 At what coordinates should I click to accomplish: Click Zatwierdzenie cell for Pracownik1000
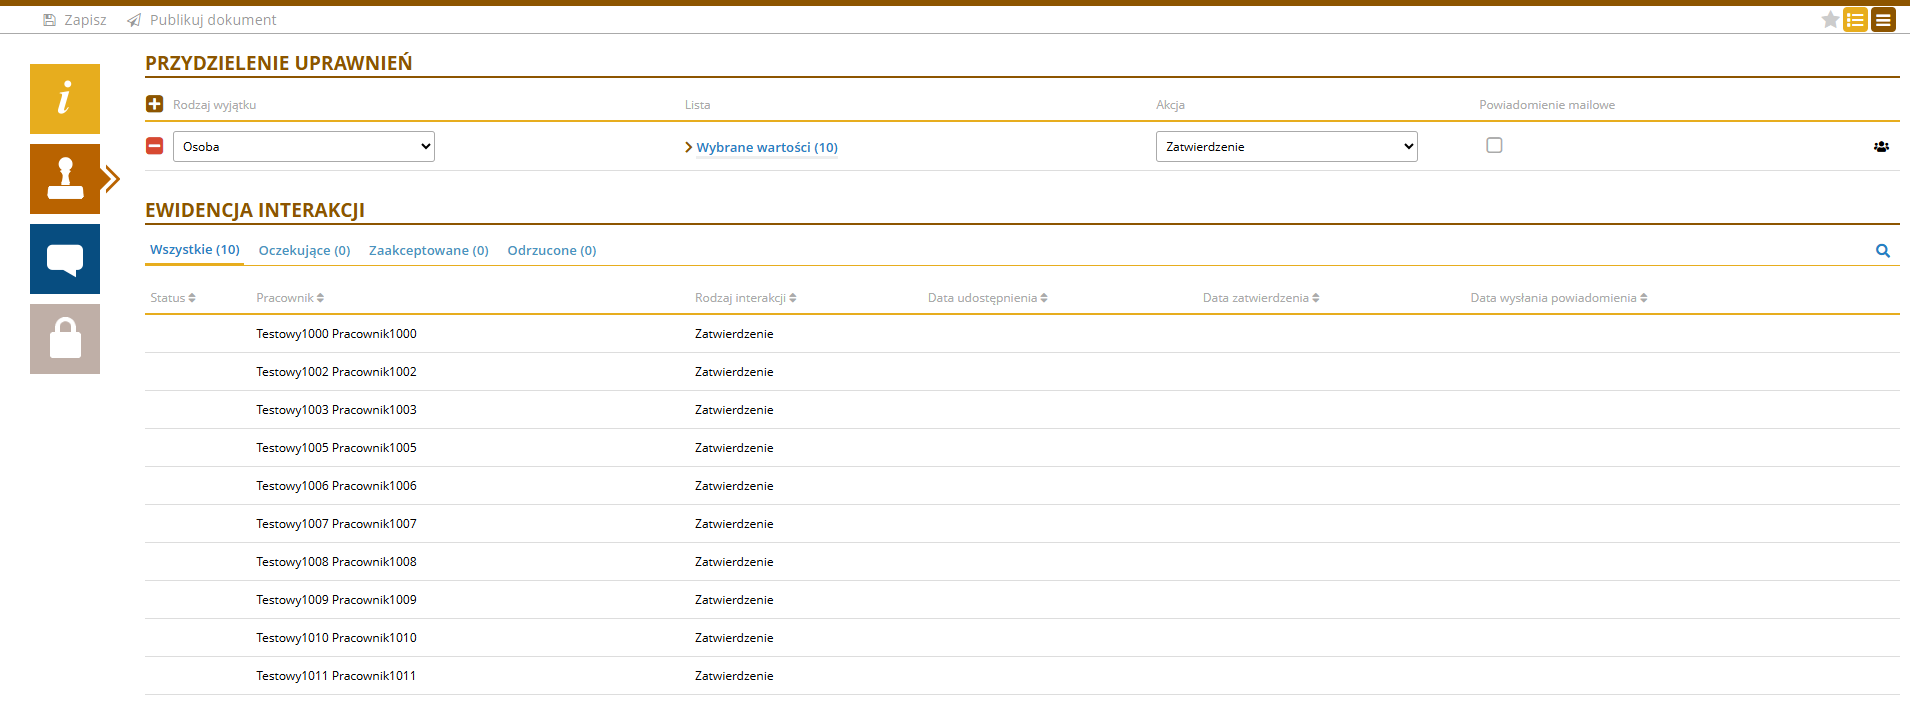(x=734, y=334)
